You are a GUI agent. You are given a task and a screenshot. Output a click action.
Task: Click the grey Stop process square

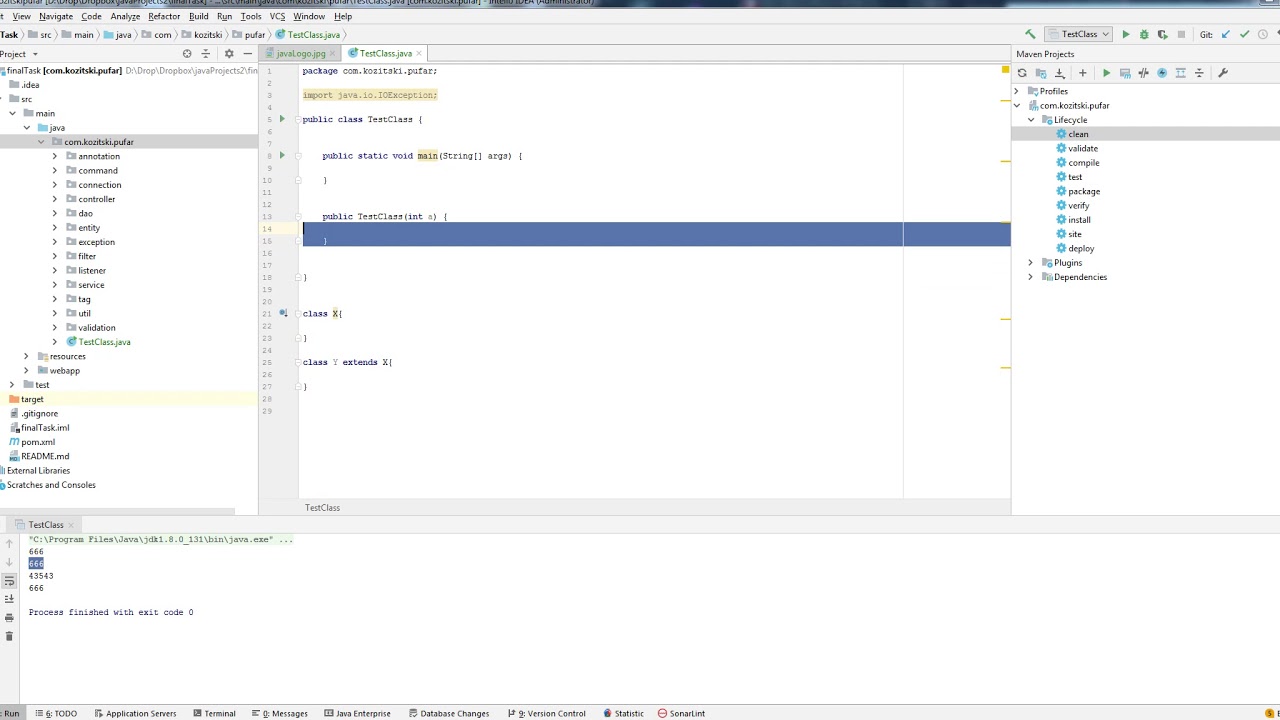pyautogui.click(x=1181, y=34)
